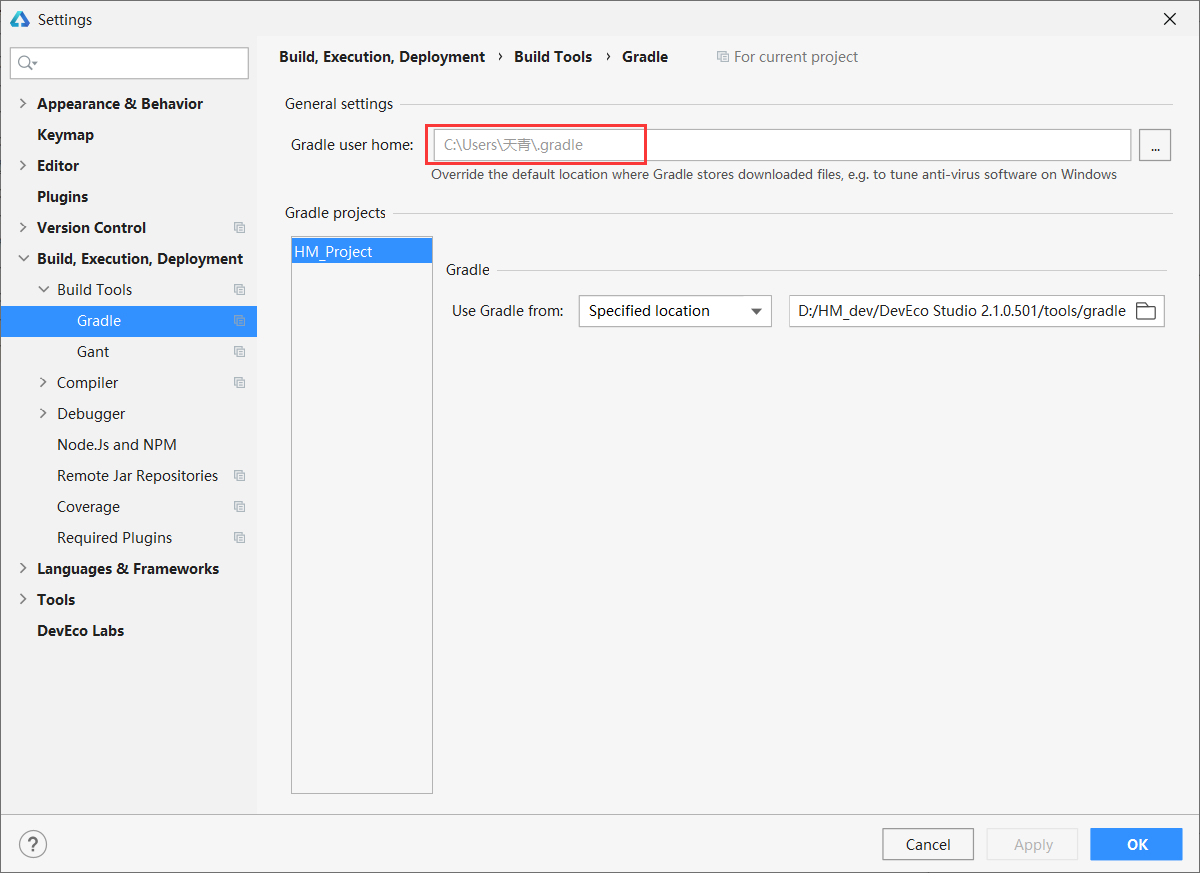Click the Gradle specified location path field
1200x873 pixels.
976,311
